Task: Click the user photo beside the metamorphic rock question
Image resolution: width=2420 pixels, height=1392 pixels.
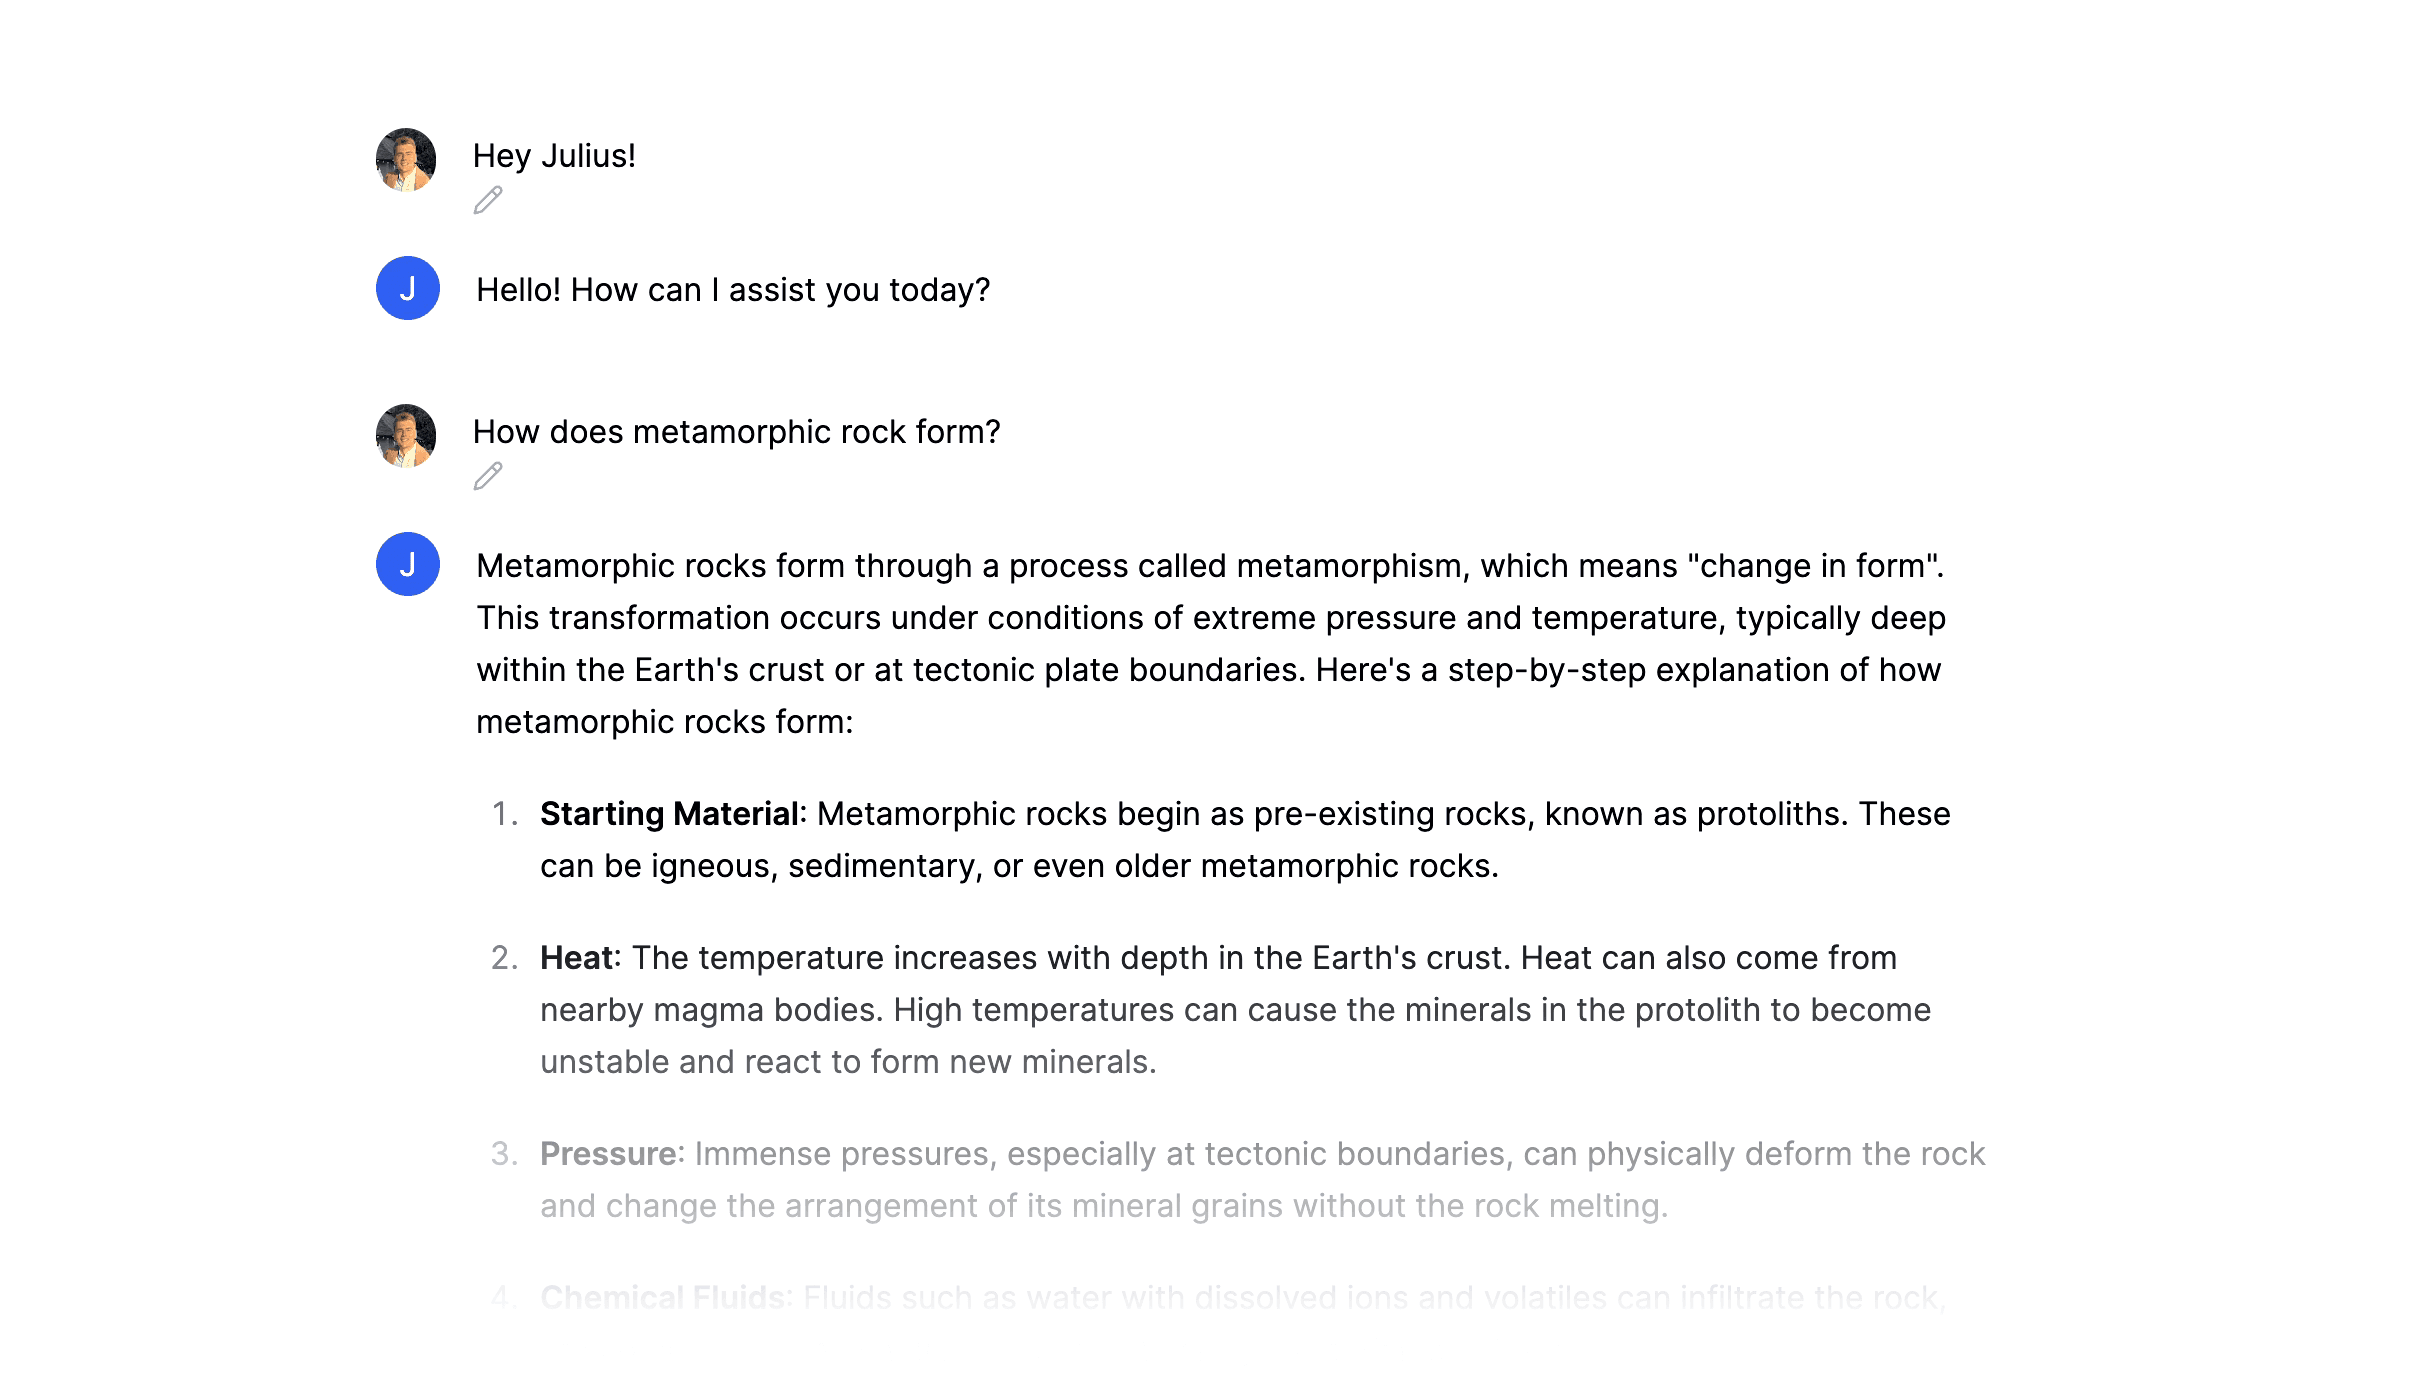Action: [x=406, y=435]
